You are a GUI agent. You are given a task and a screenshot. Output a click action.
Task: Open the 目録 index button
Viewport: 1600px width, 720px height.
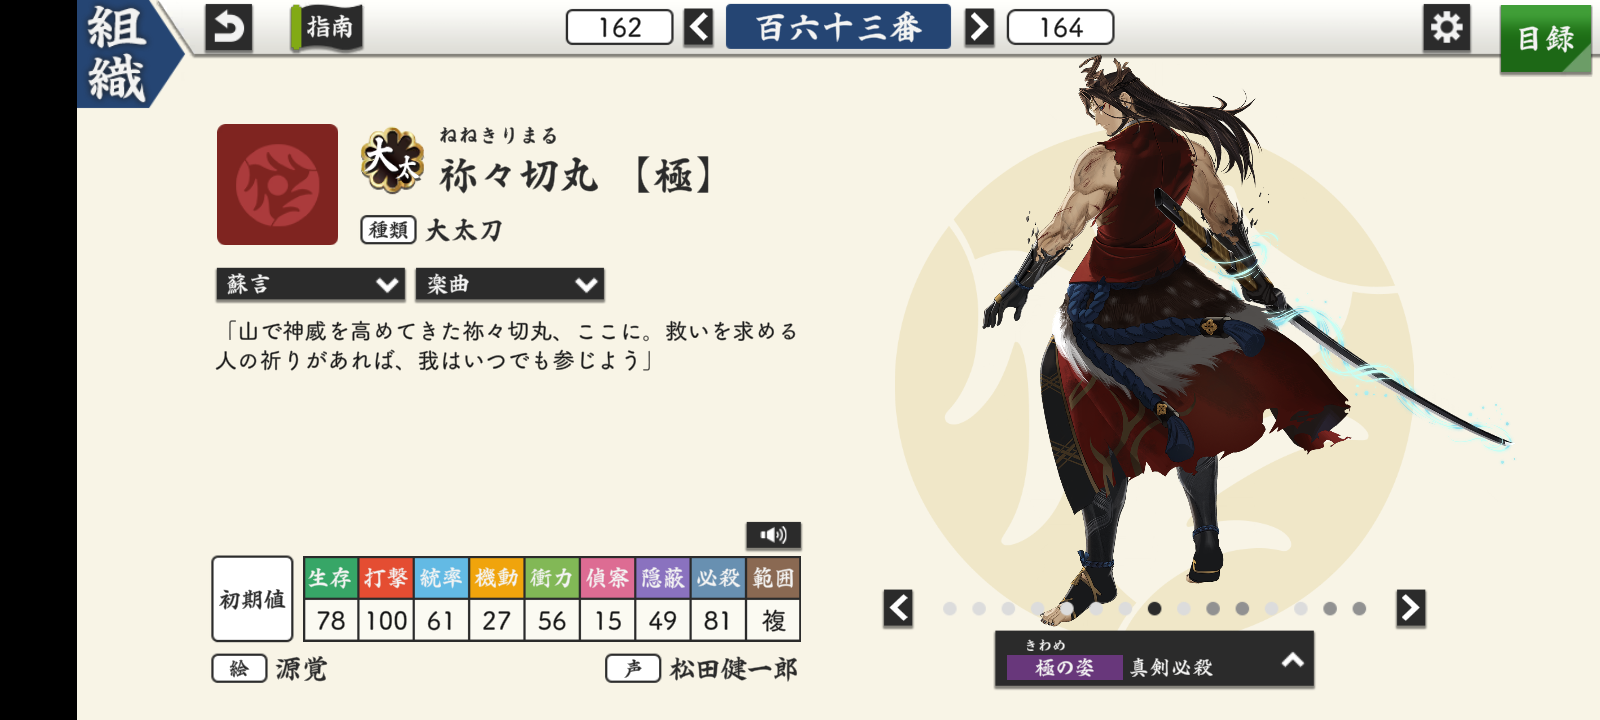coord(1545,39)
